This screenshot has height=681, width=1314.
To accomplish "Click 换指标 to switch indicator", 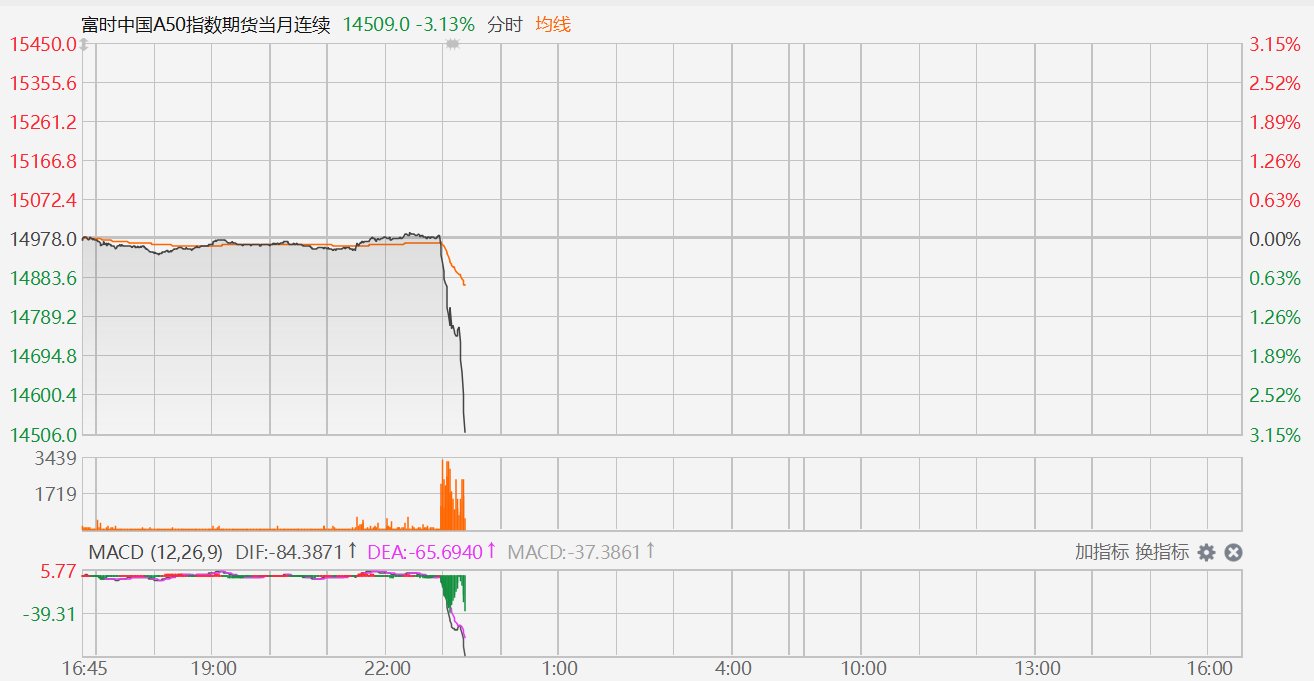I will tap(1162, 552).
